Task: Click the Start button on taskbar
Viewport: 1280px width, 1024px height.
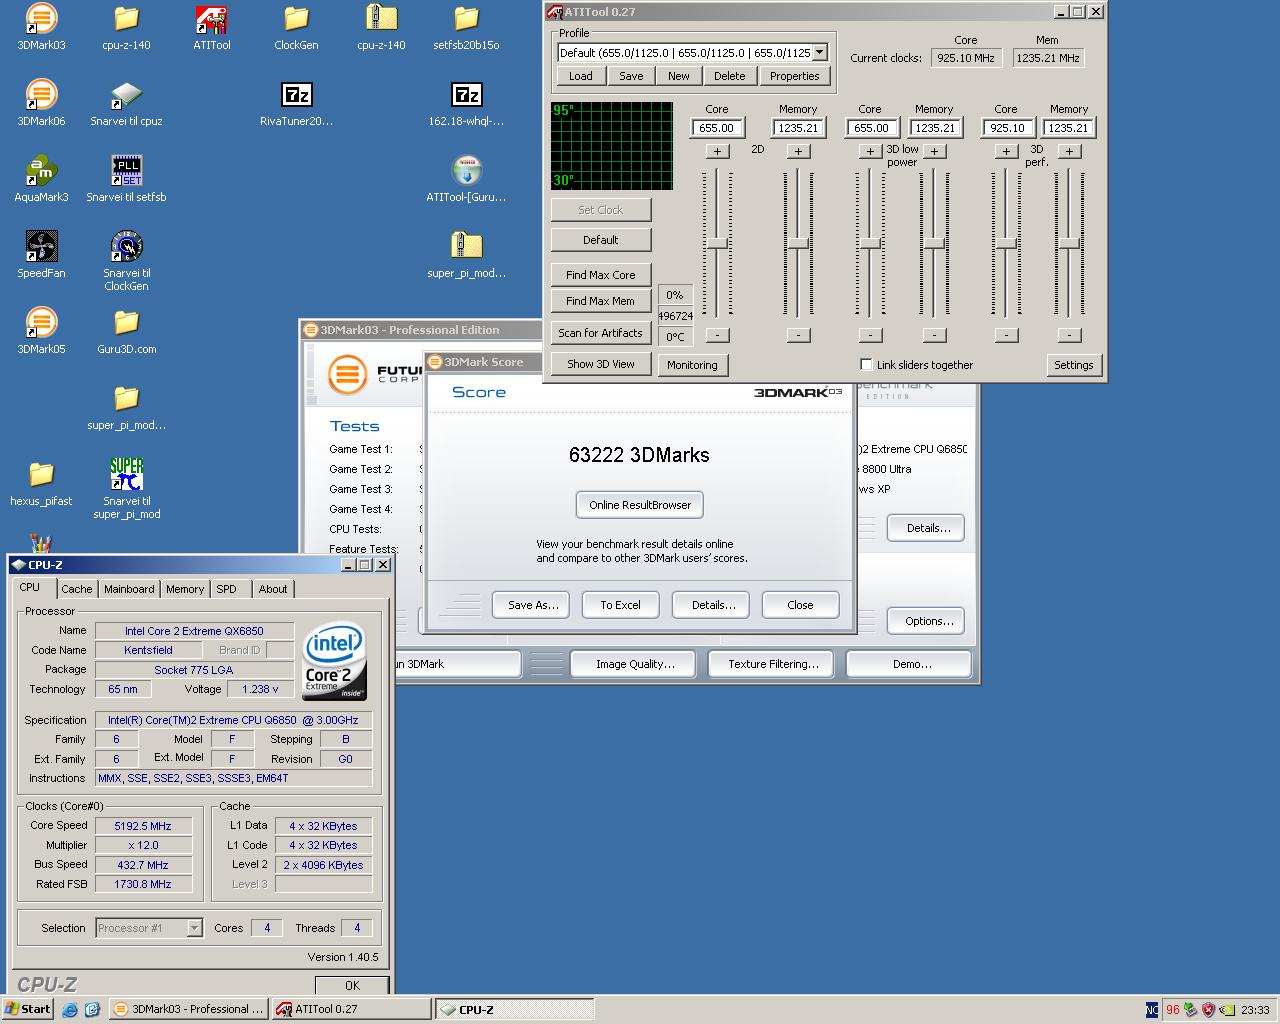Action: point(27,1009)
